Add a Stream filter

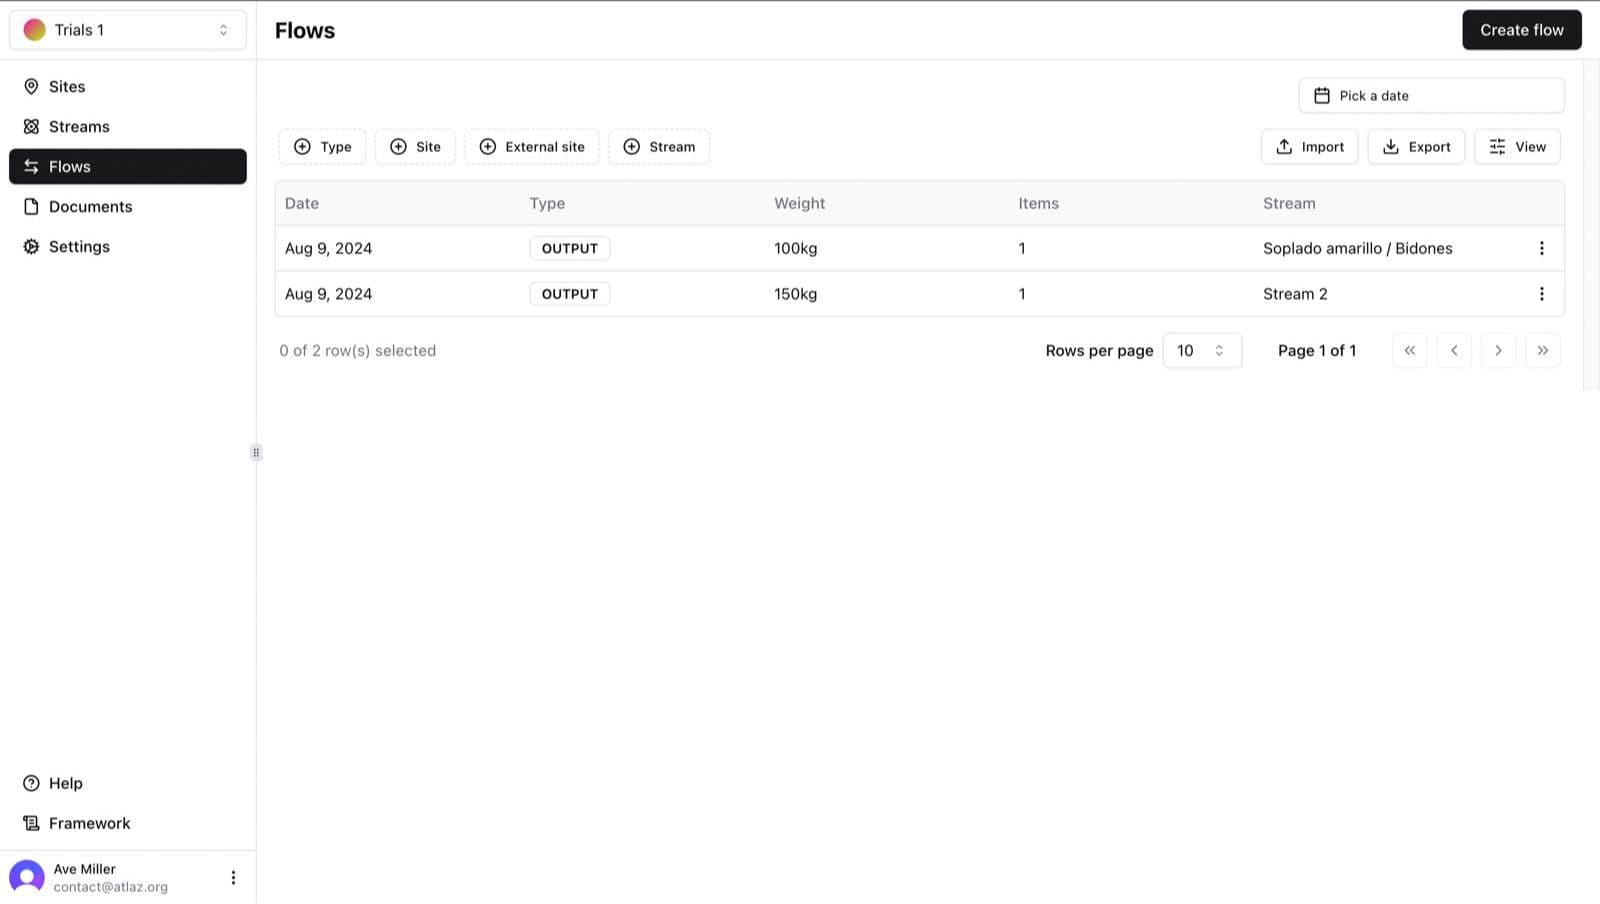658,147
